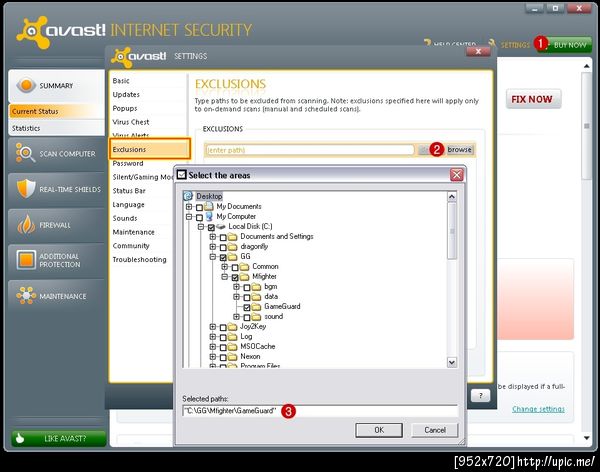Image resolution: width=600 pixels, height=472 pixels.
Task: Click the Scan Computer magnifier icon
Action: tap(25, 153)
